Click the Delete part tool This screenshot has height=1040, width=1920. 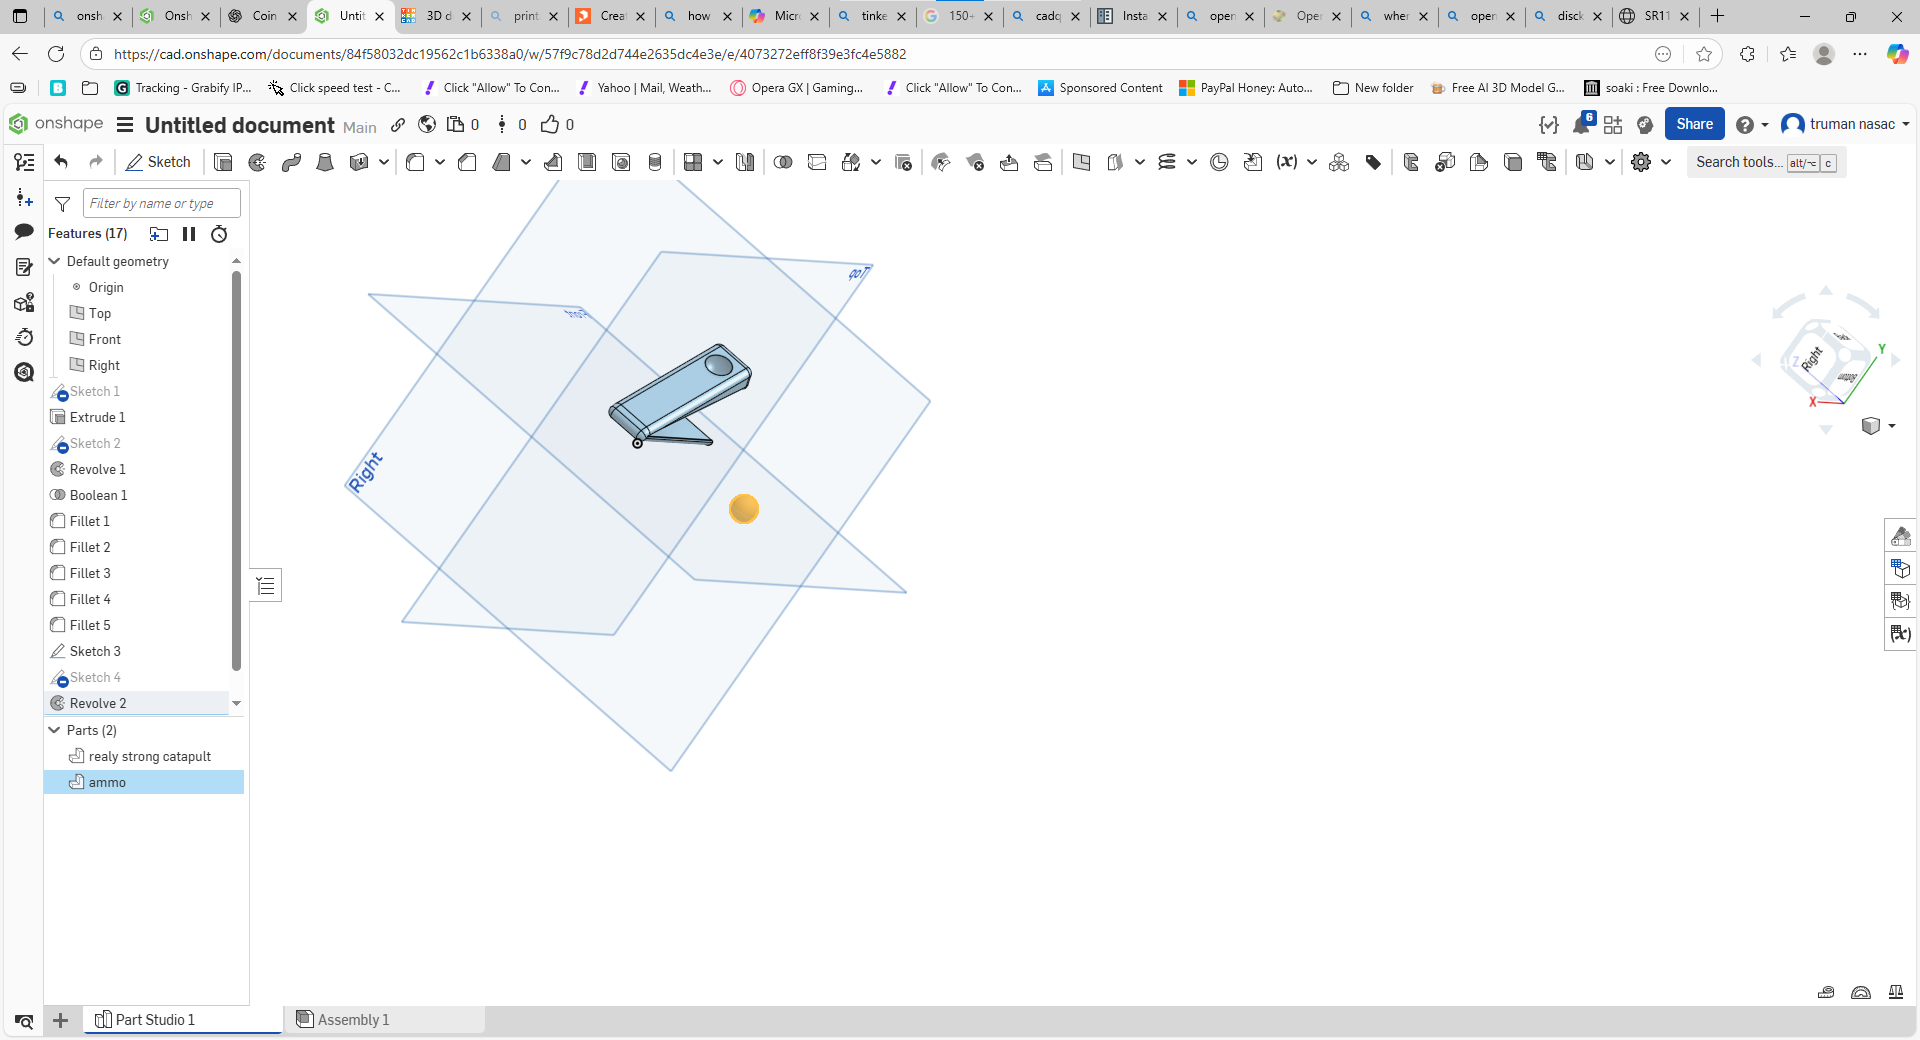point(903,162)
